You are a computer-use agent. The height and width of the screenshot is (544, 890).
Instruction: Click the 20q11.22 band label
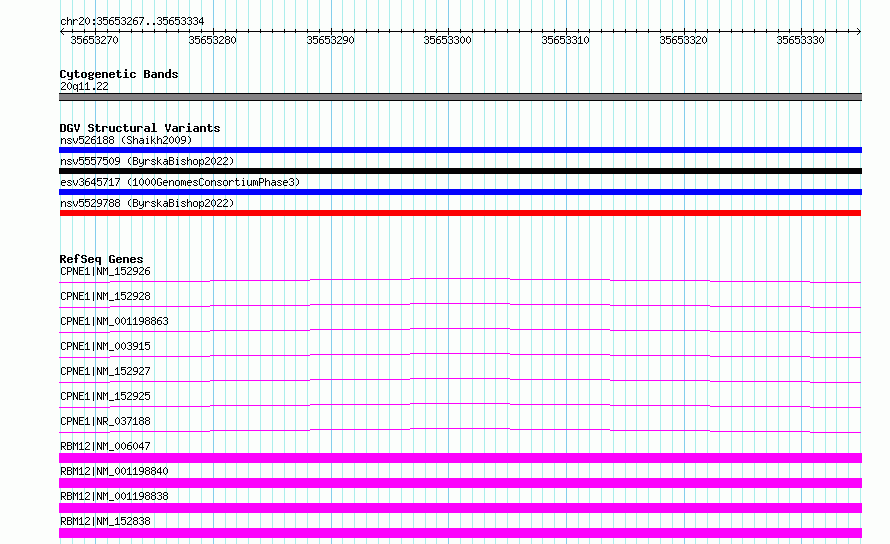84,86
